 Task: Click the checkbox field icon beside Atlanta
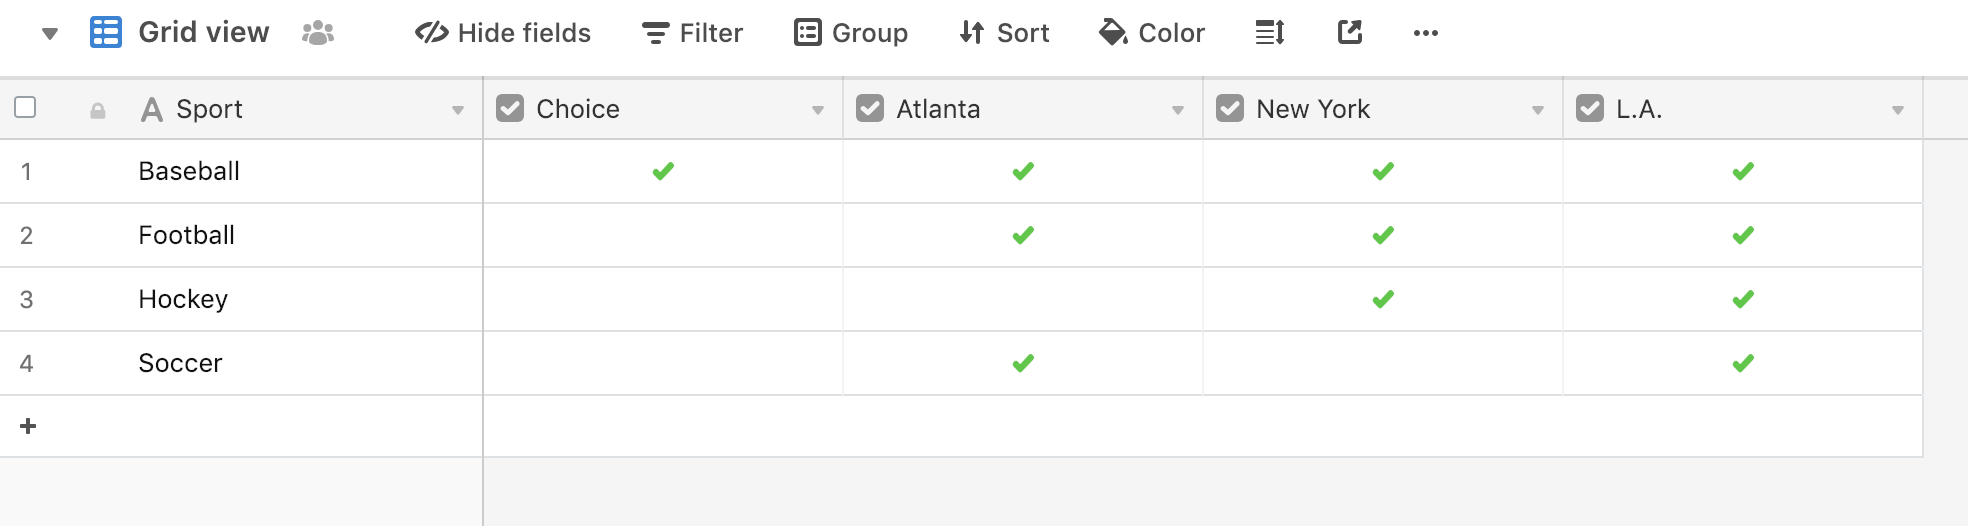(x=870, y=108)
